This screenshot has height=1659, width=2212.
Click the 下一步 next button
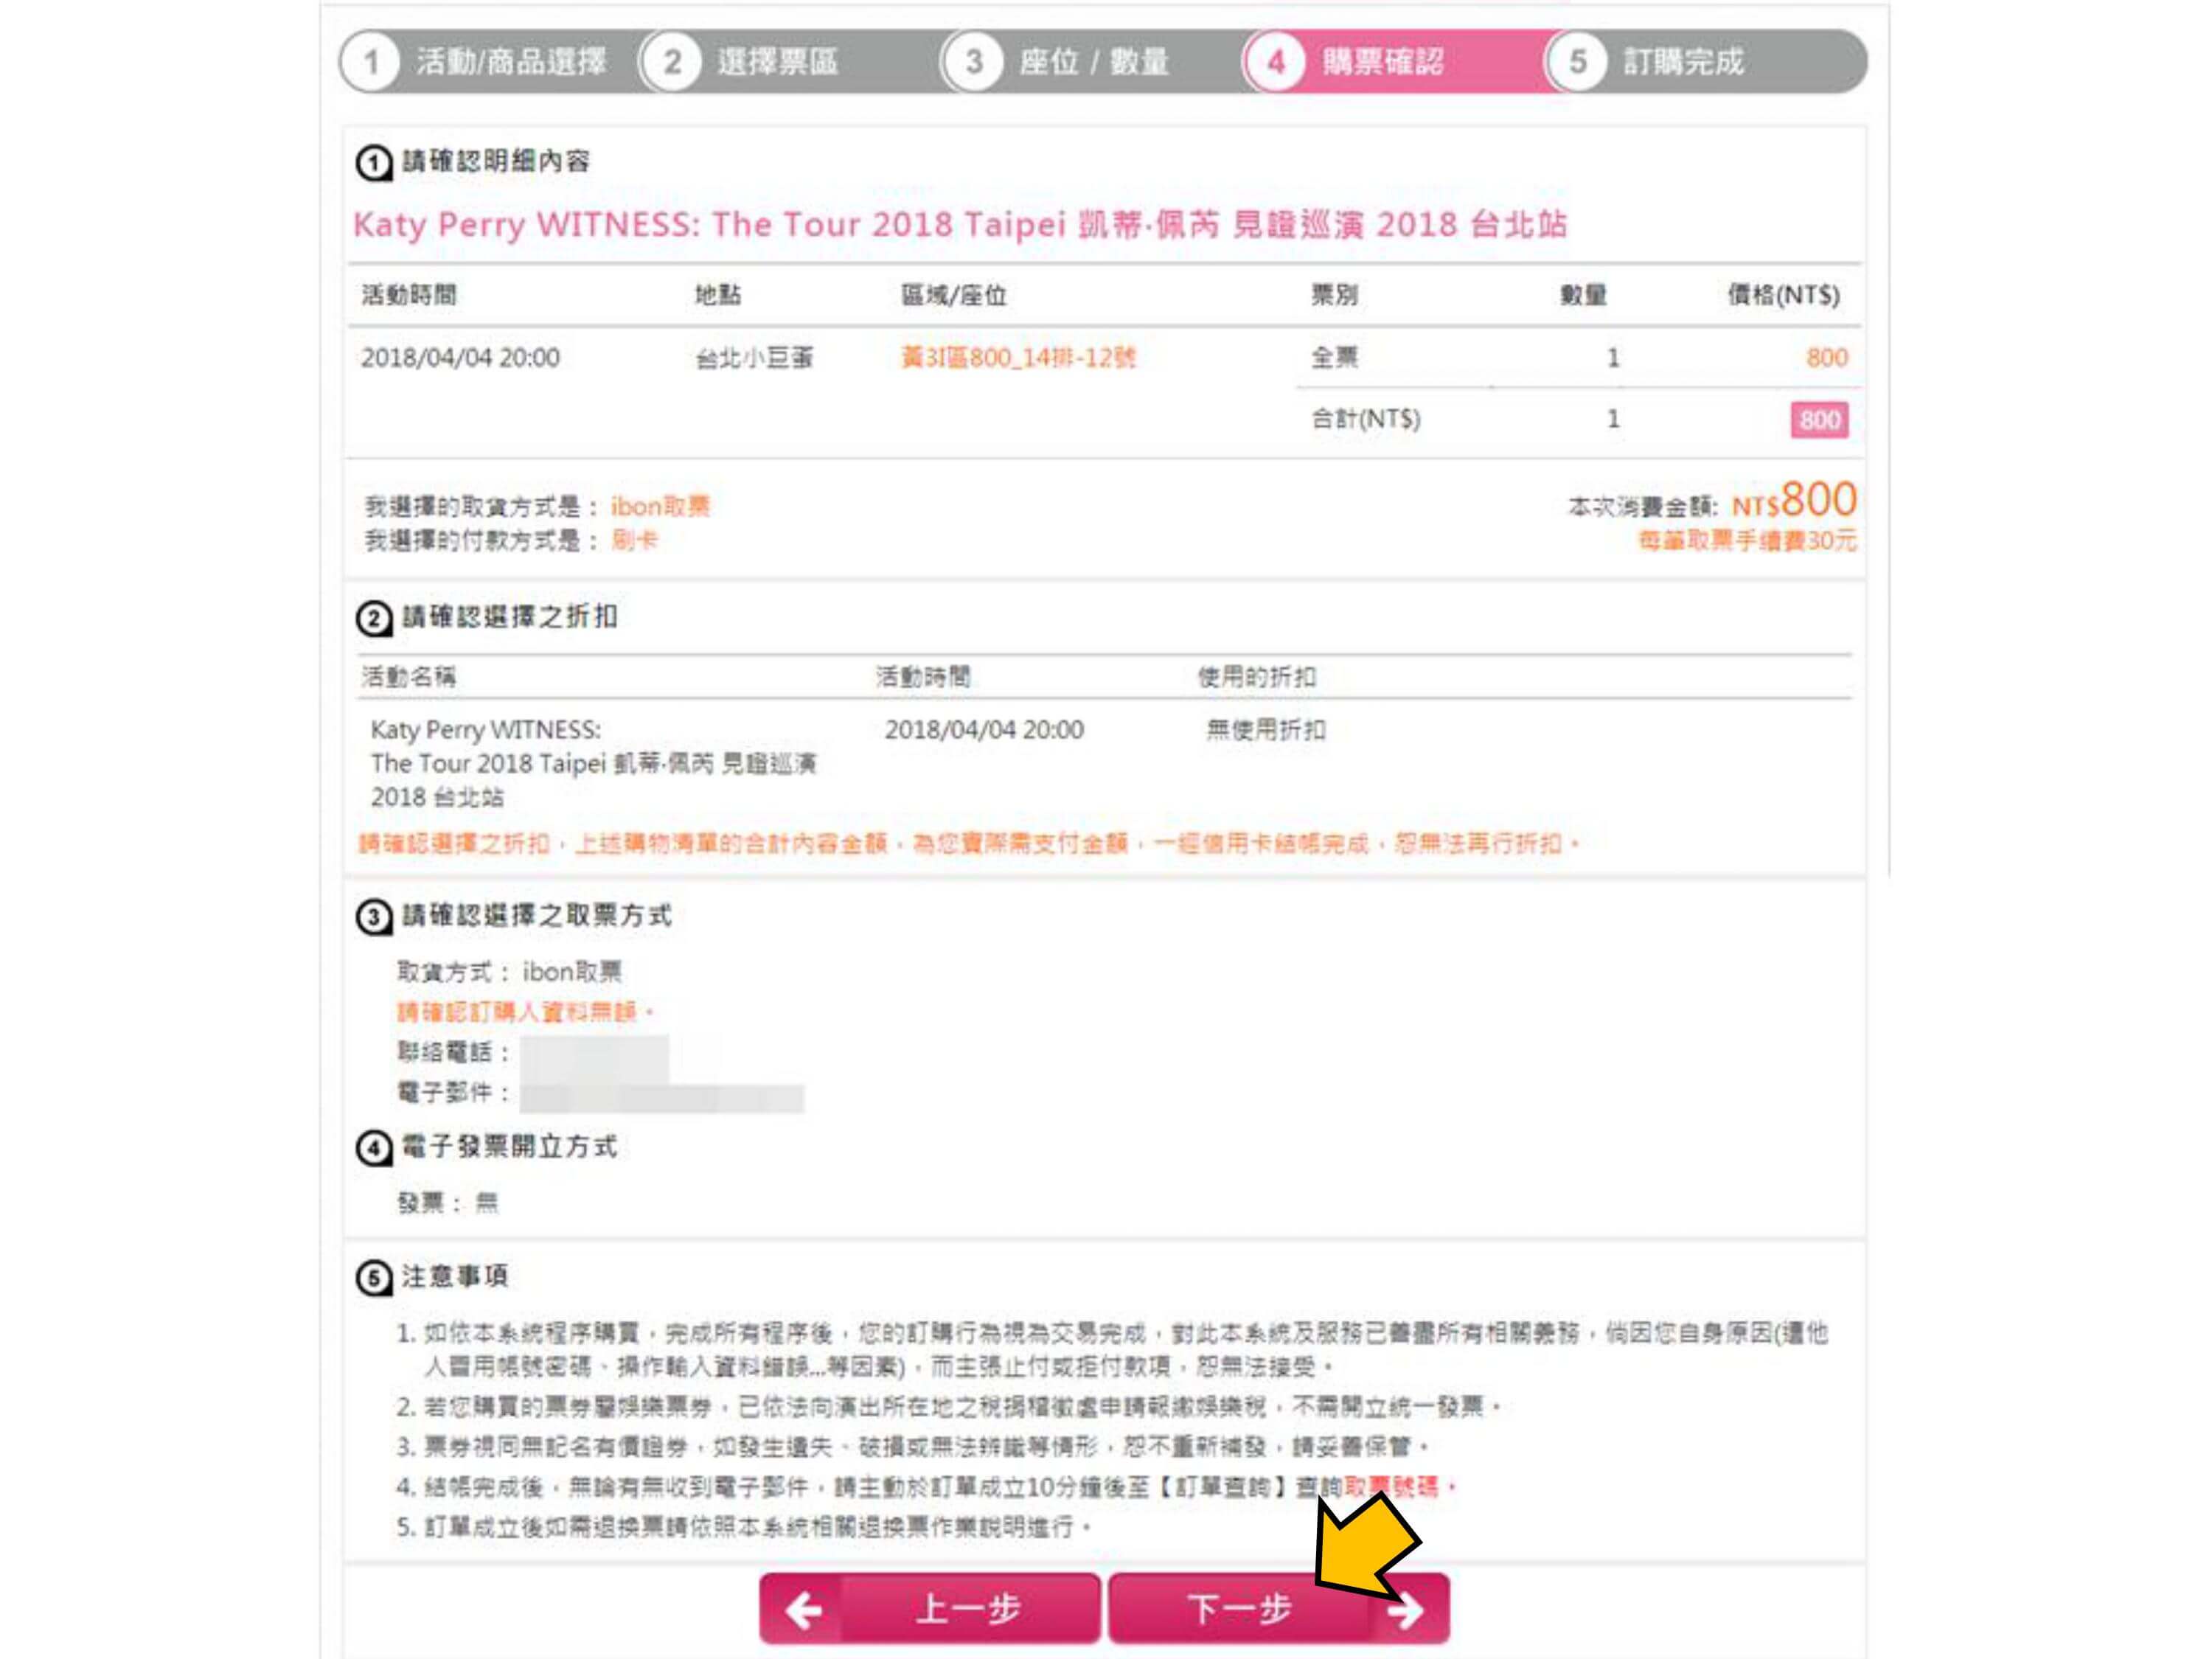[x=1279, y=1608]
